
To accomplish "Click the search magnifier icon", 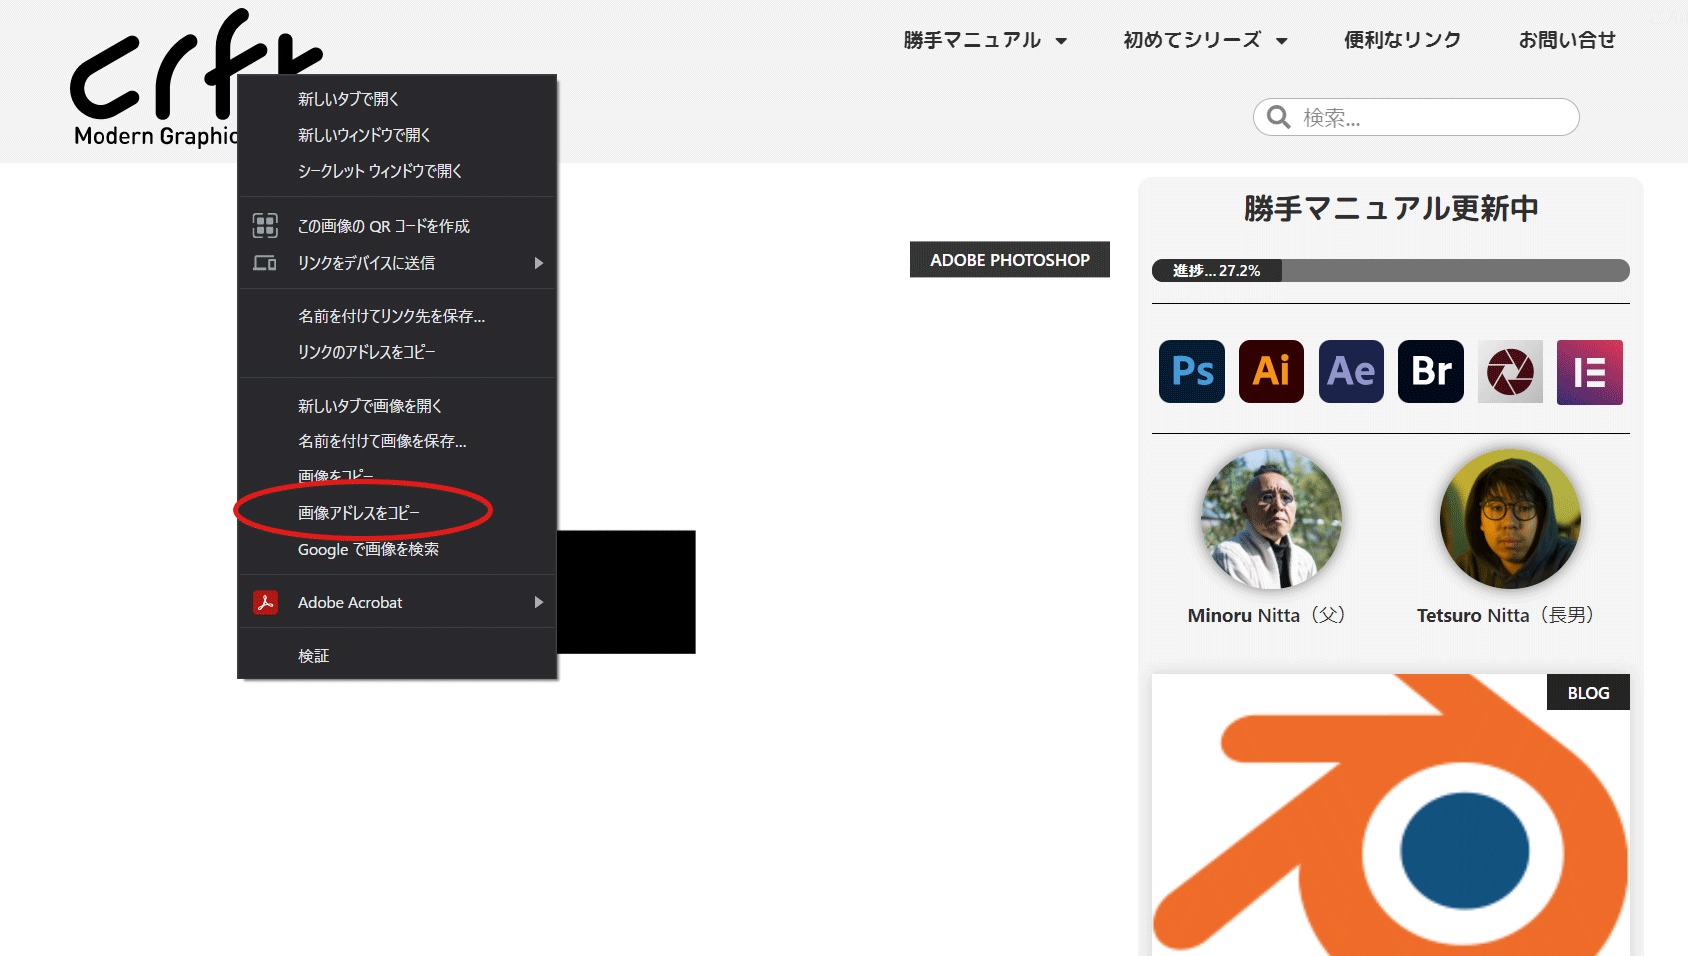I will pos(1279,117).
